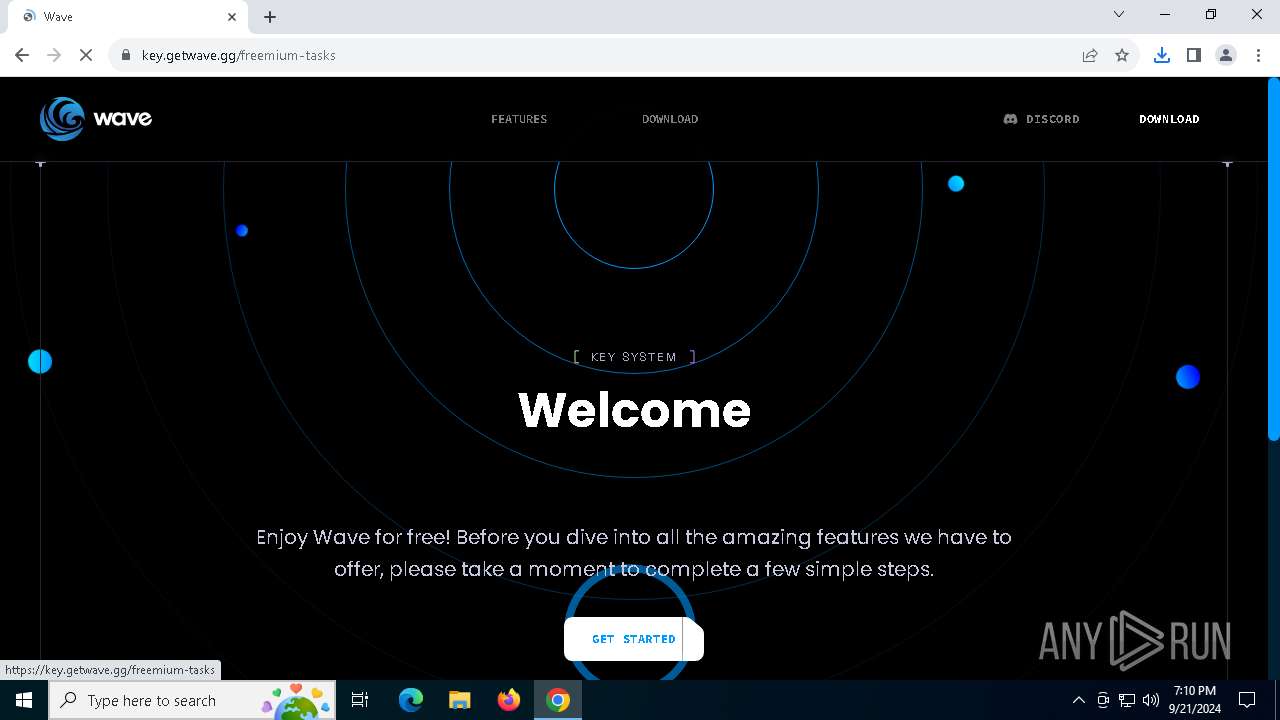This screenshot has width=1280, height=720.
Task: Open Windows notification center
Action: pos(1247,700)
